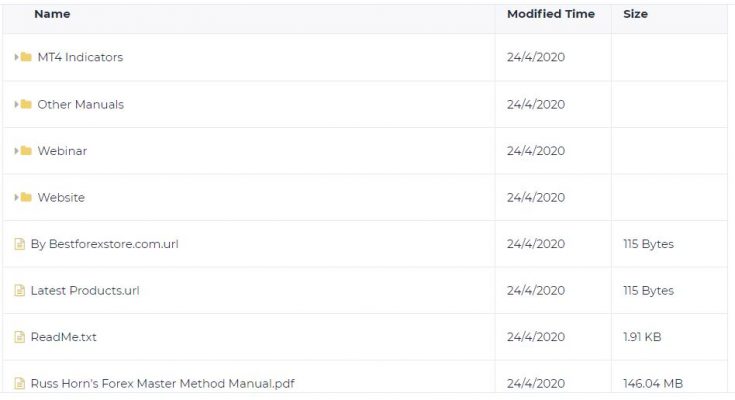
Task: Select the MT4 Indicators folder name
Action: pos(80,57)
